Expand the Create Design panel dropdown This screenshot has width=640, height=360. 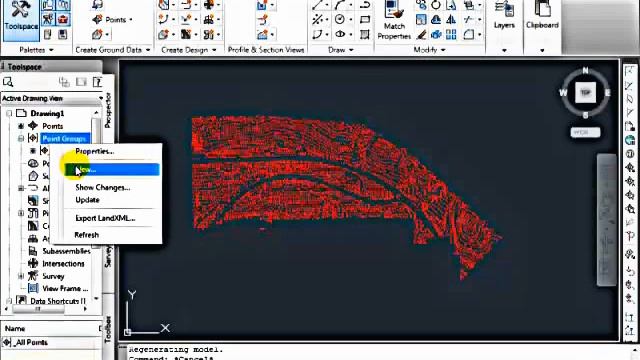click(x=214, y=50)
